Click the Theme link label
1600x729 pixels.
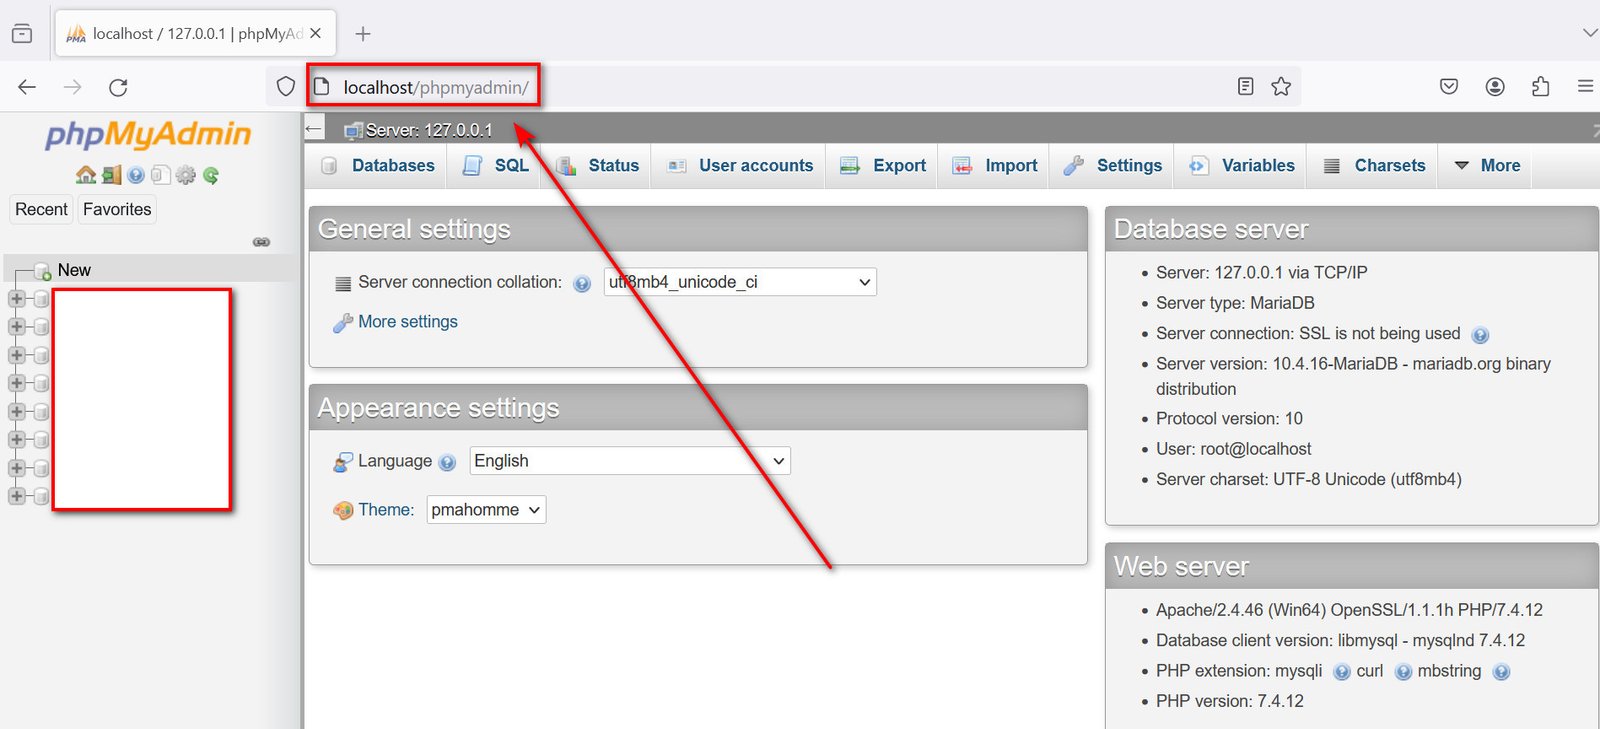pos(386,510)
